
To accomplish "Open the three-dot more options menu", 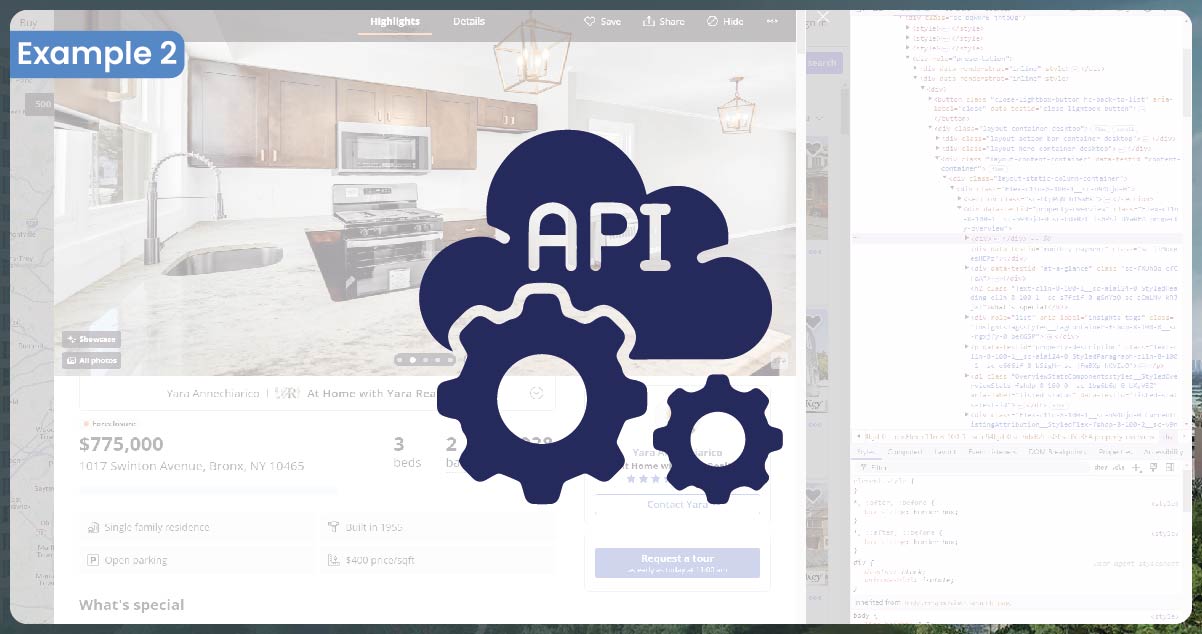I will (x=772, y=21).
